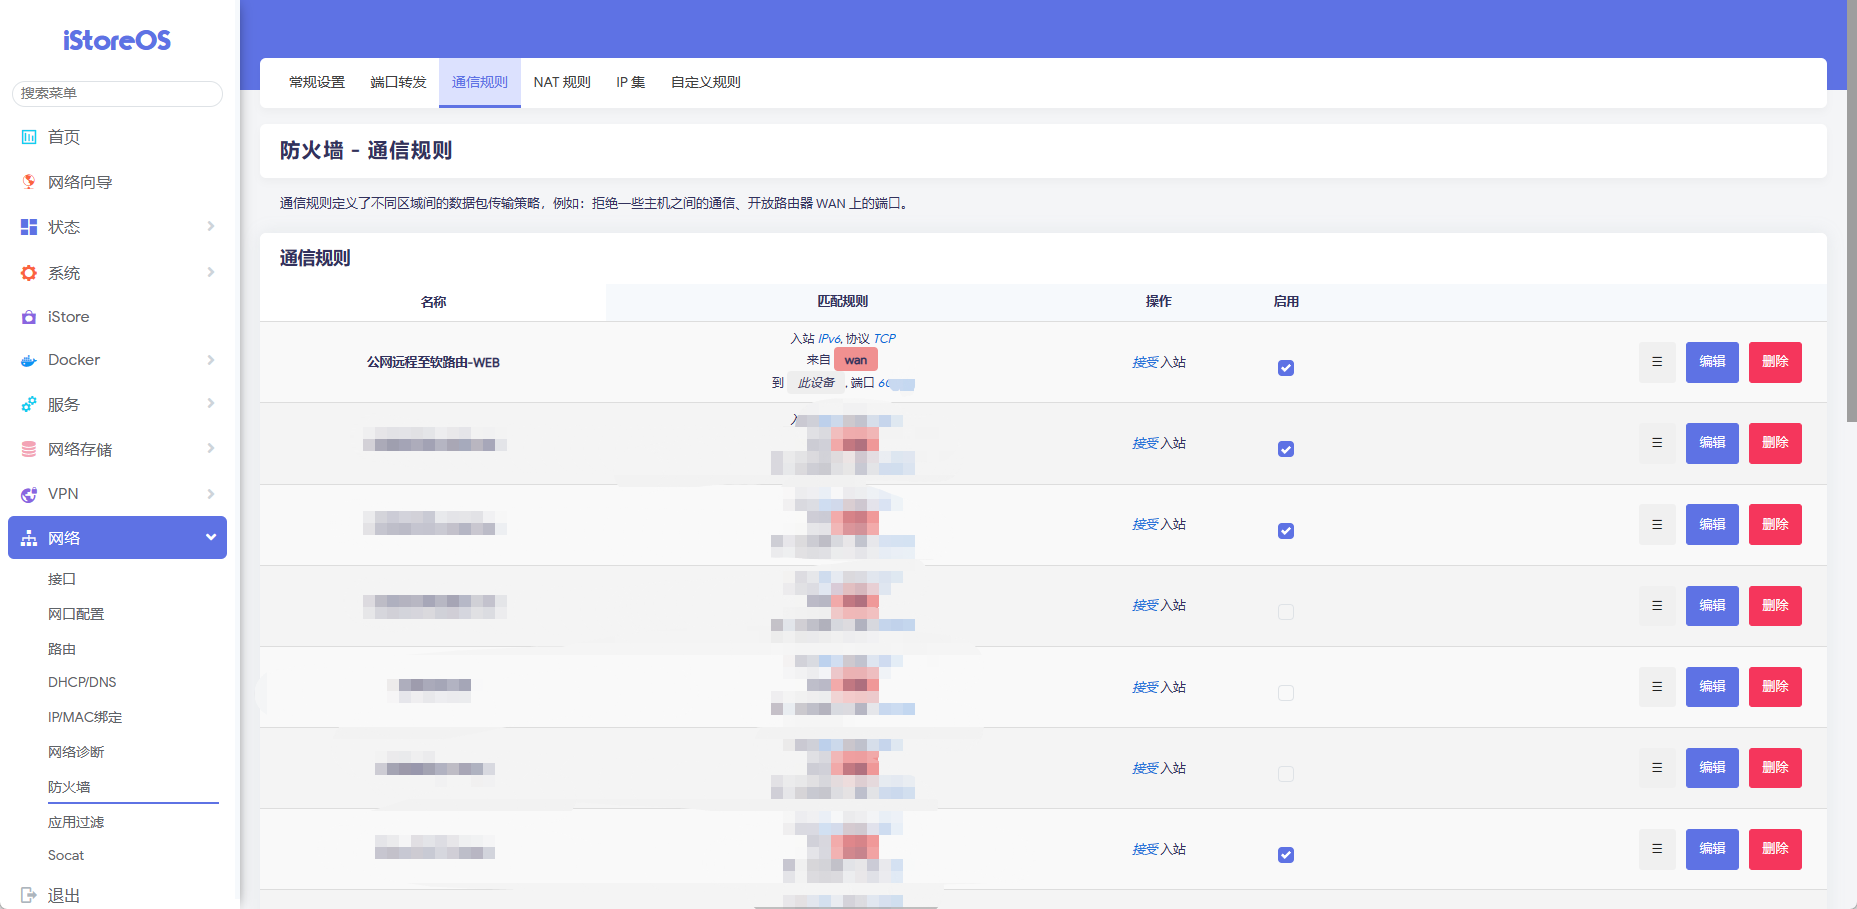Uncheck the second rule's enable checkbox

tap(1286, 449)
